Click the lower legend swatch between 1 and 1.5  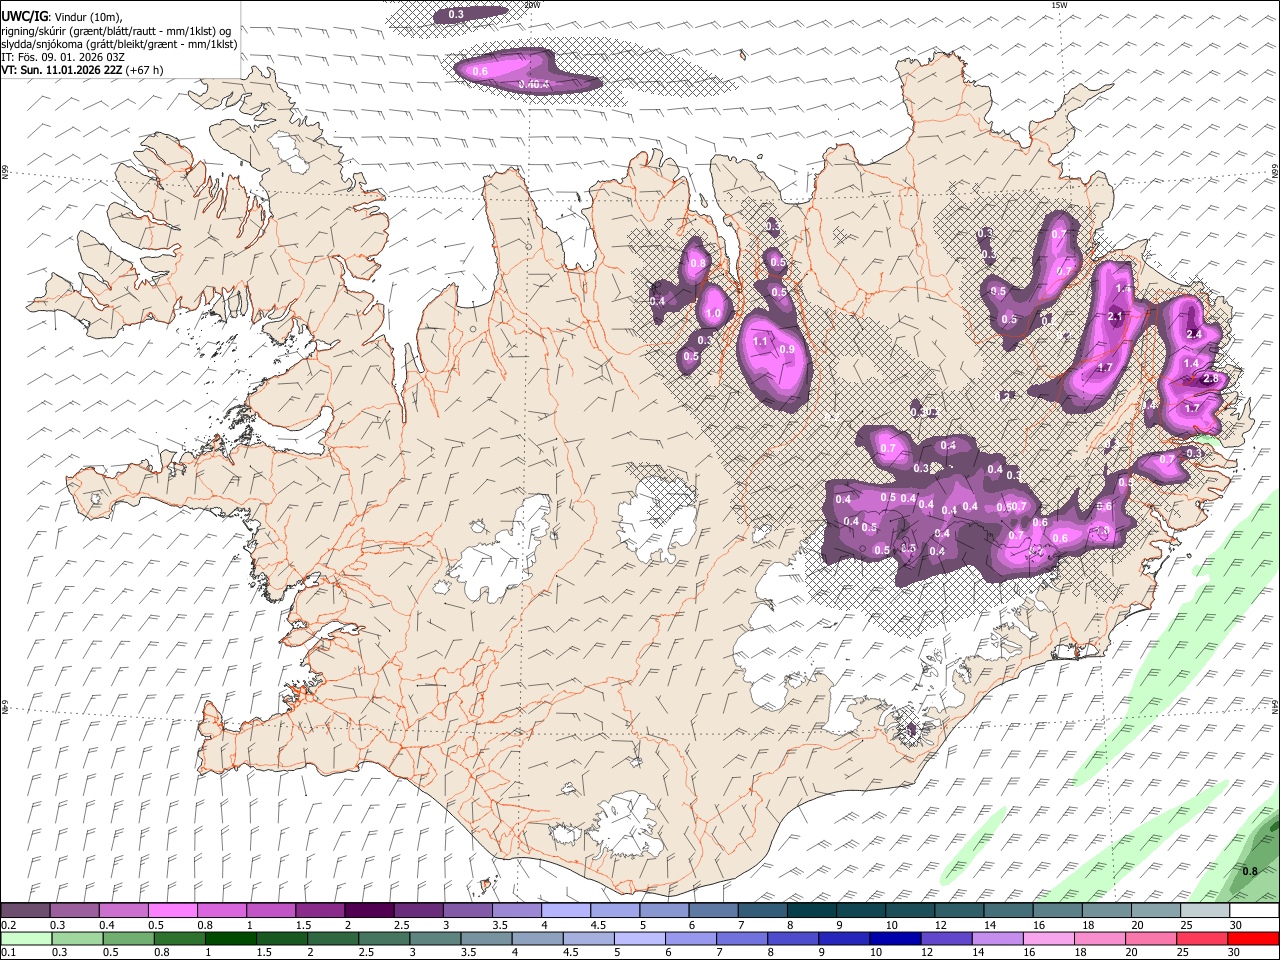click(229, 938)
